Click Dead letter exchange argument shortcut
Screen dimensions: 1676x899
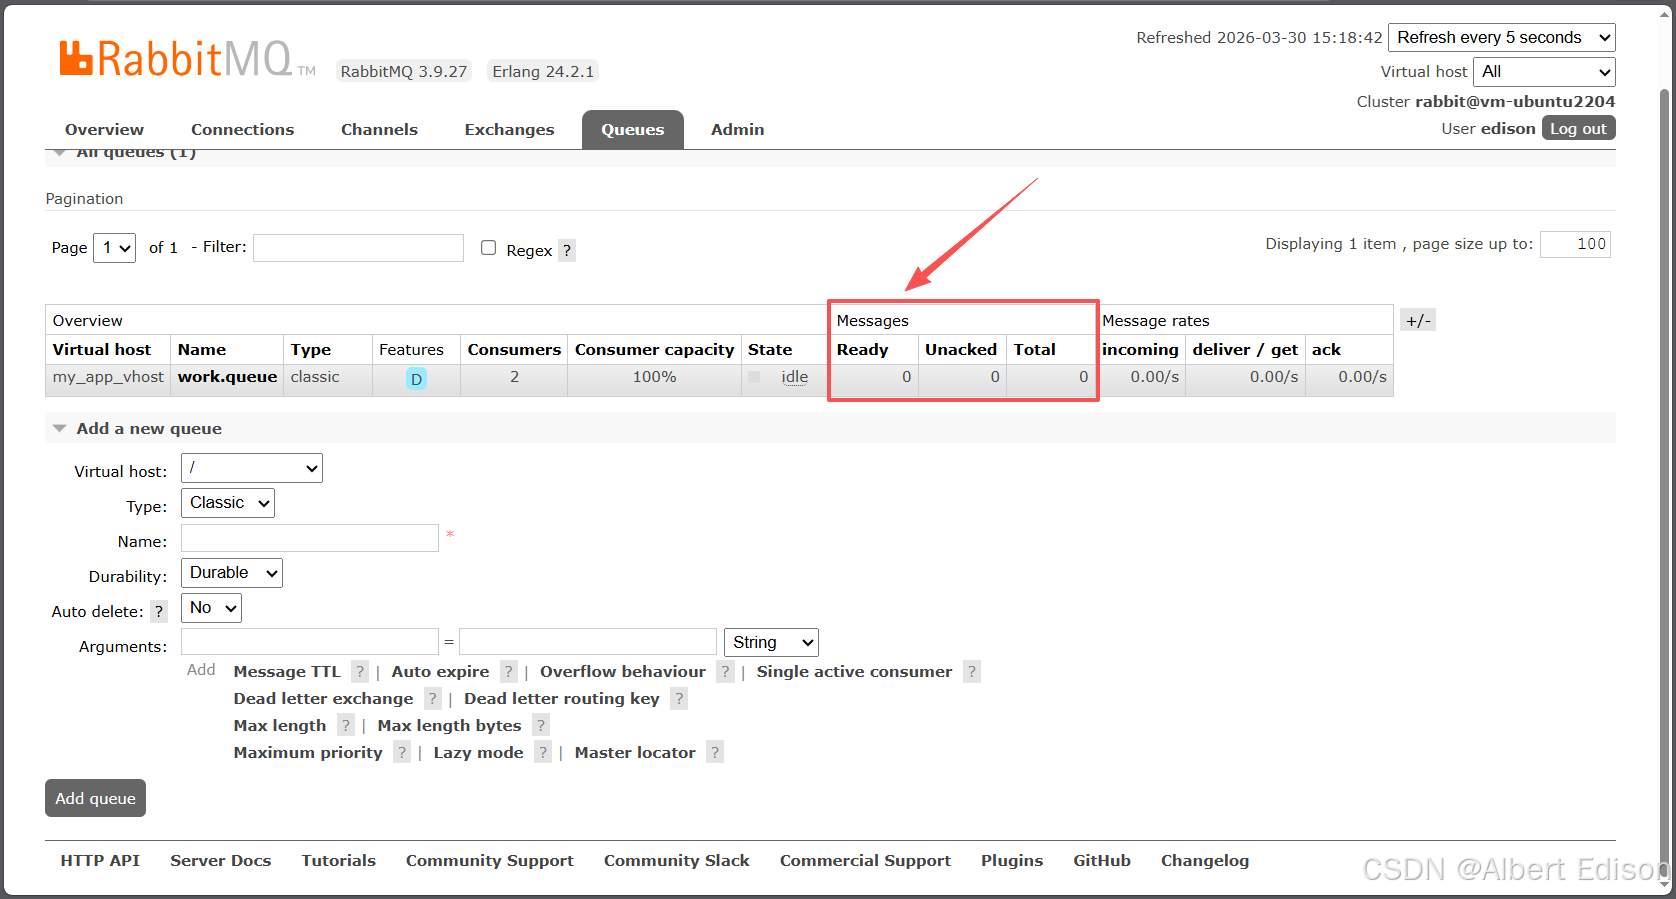[323, 699]
